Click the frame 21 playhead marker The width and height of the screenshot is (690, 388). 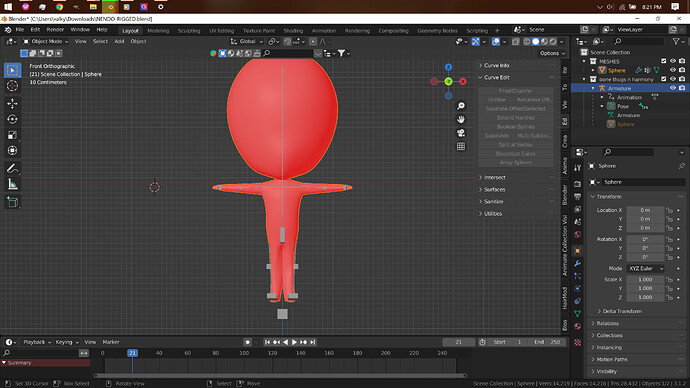132,353
